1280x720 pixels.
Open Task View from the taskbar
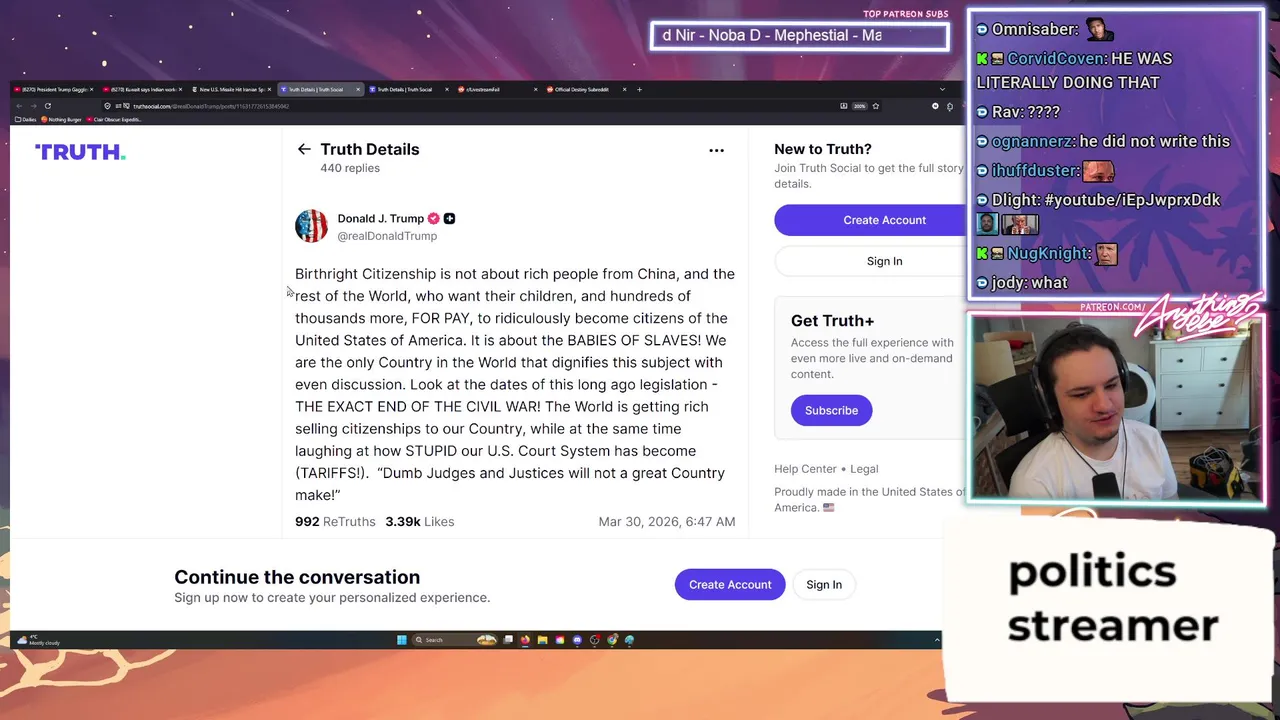[x=508, y=640]
